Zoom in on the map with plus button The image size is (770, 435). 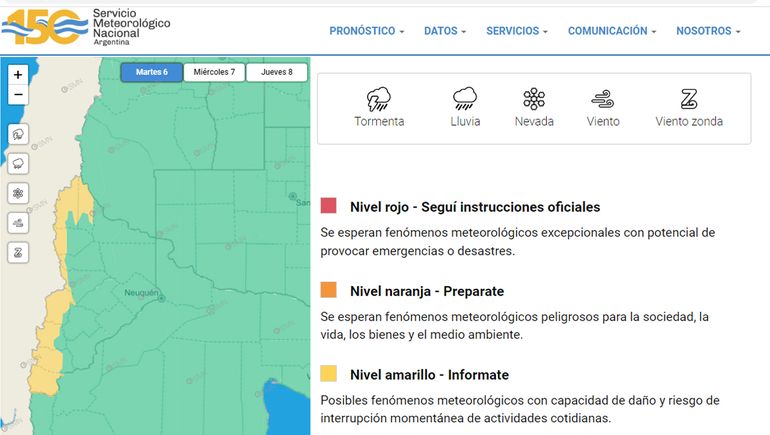pos(18,75)
